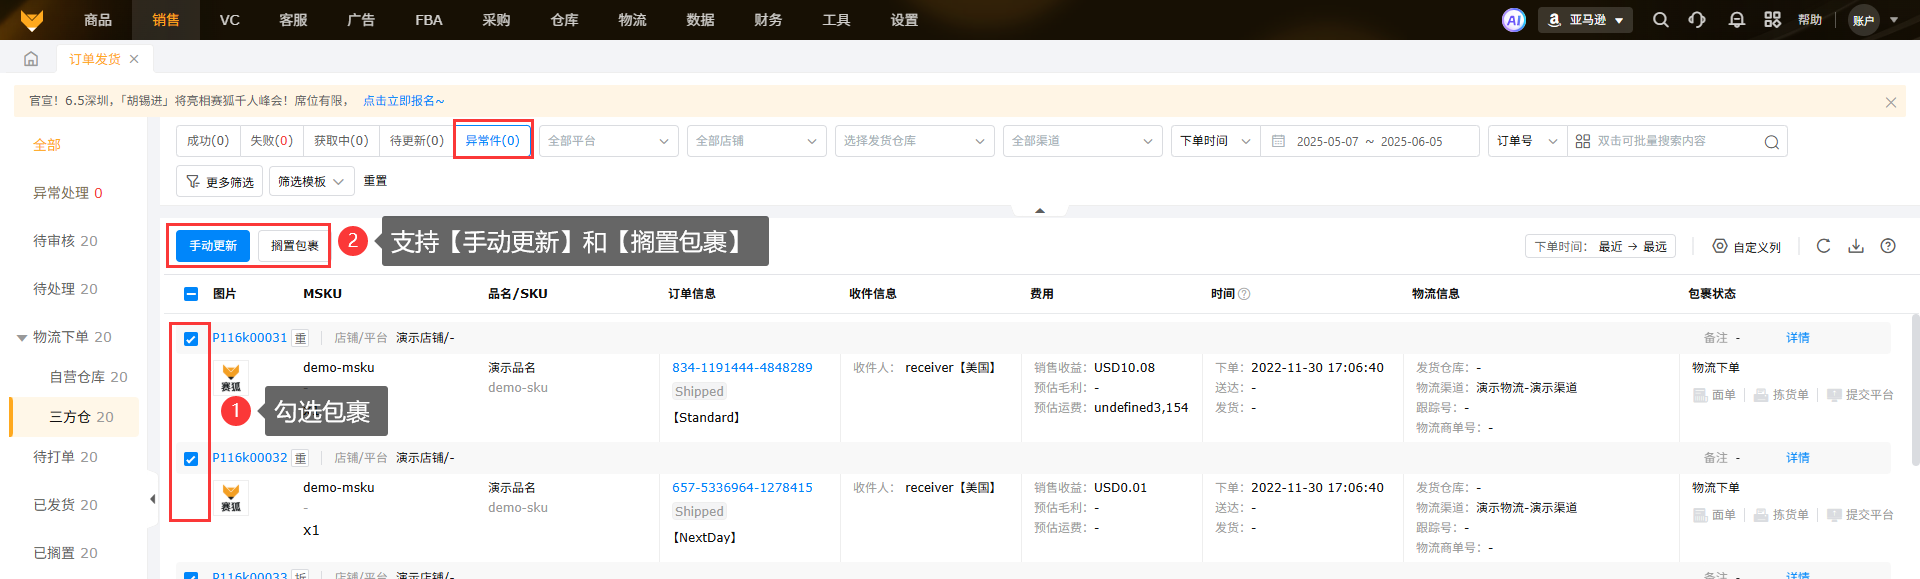The width and height of the screenshot is (1920, 579).
Task: Toggle the select-all header checkbox
Action: [191, 294]
